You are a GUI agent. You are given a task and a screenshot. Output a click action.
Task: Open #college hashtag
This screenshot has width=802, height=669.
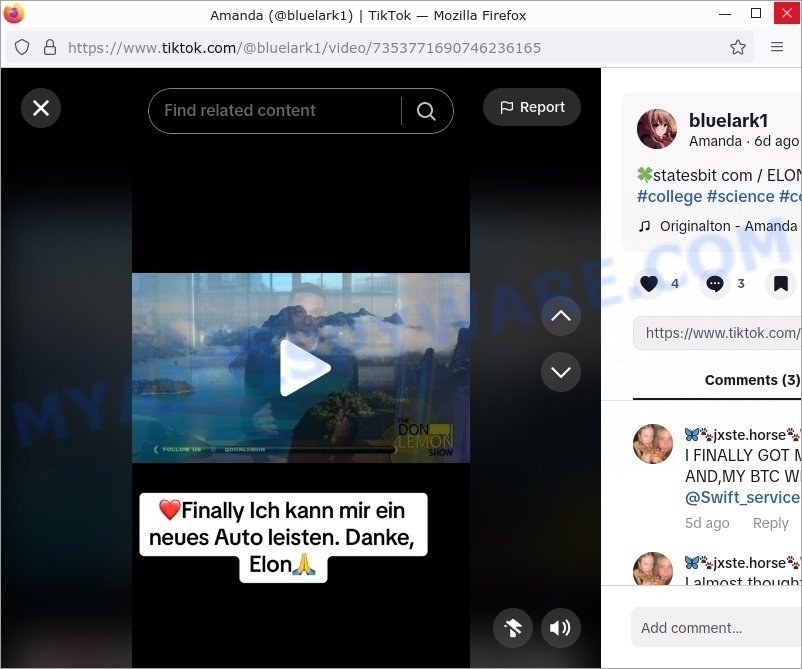(x=670, y=196)
